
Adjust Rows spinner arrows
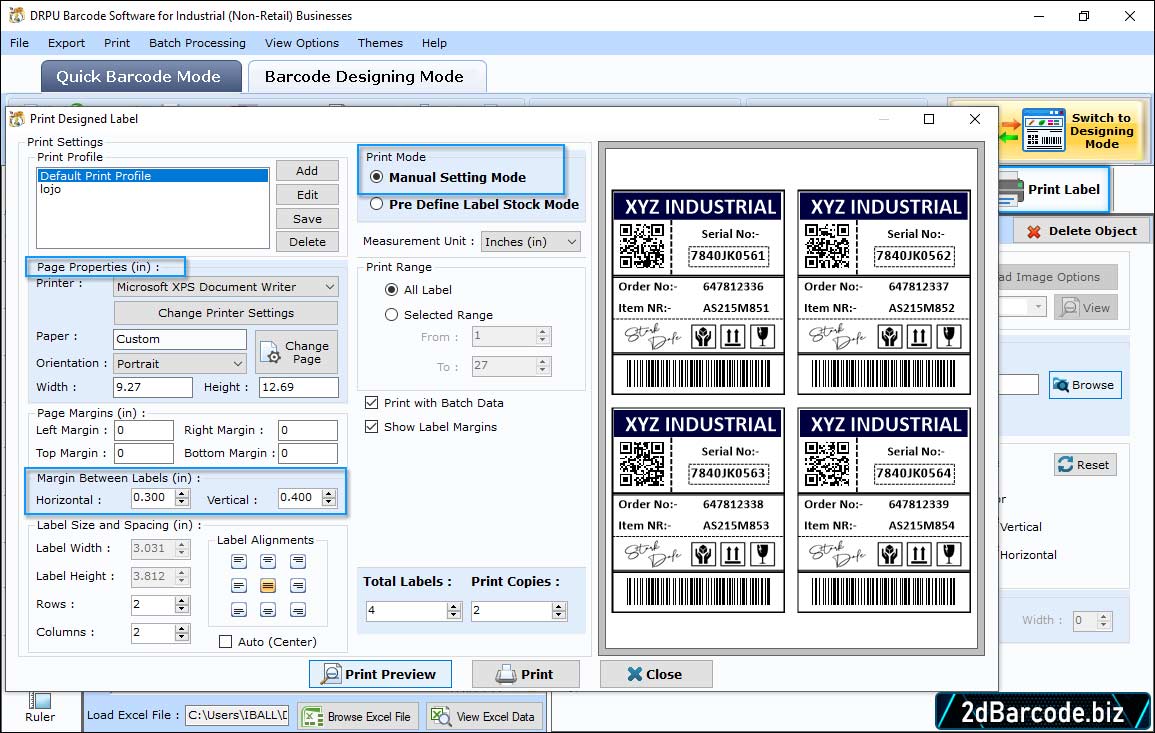tap(182, 605)
